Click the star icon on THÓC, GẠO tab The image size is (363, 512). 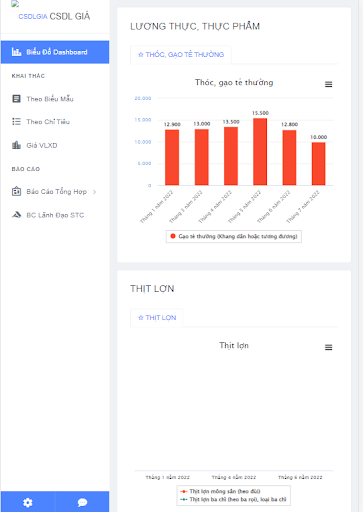141,55
